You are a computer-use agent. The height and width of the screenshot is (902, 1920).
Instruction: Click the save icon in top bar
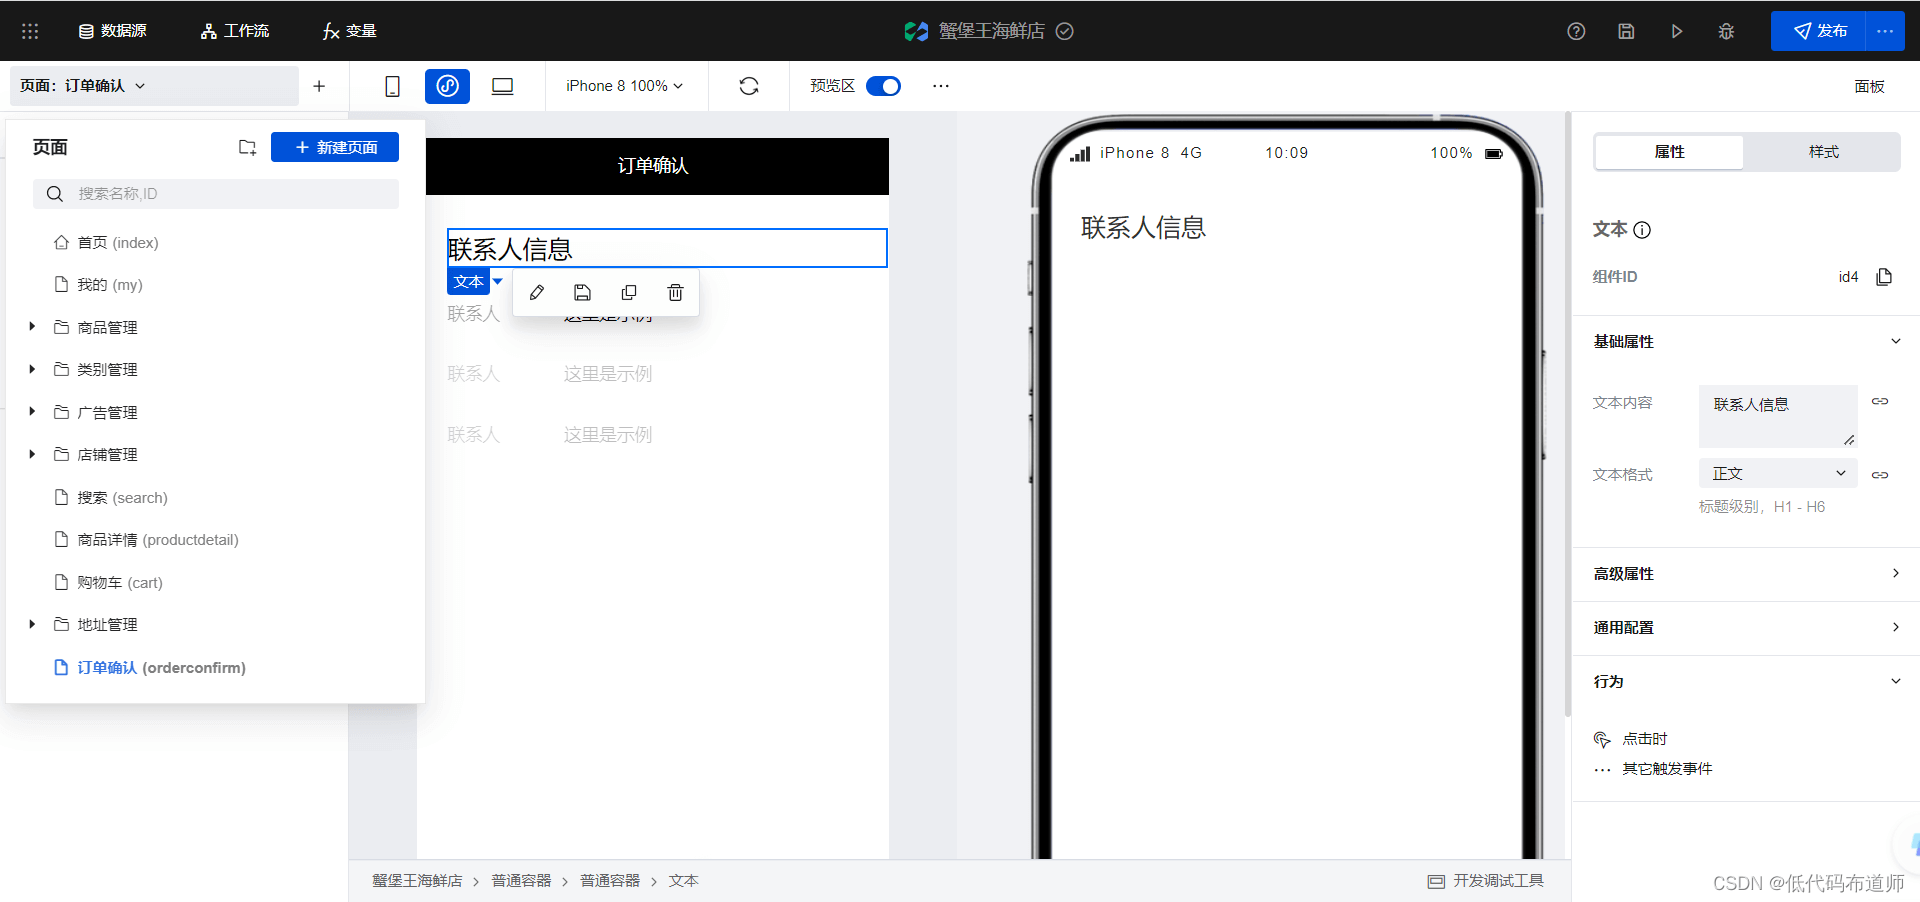pos(1626,31)
